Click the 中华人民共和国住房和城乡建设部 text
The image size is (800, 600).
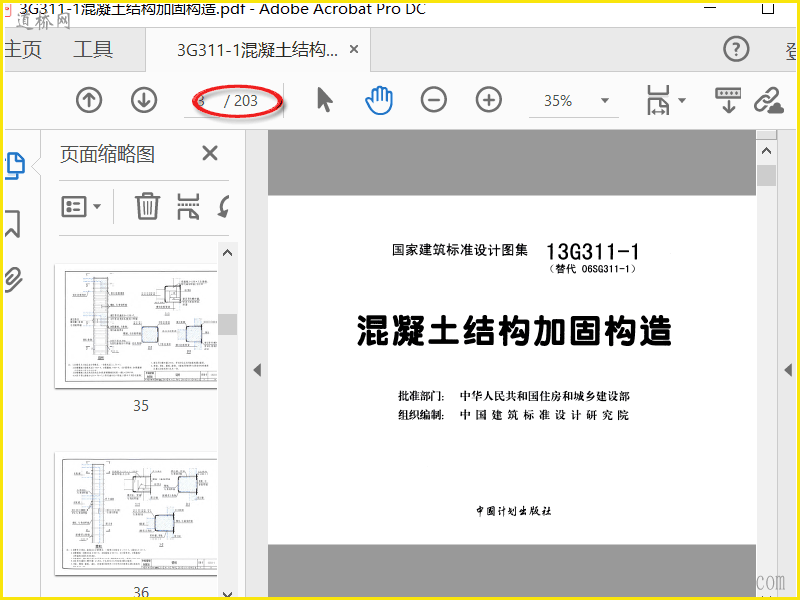point(544,396)
